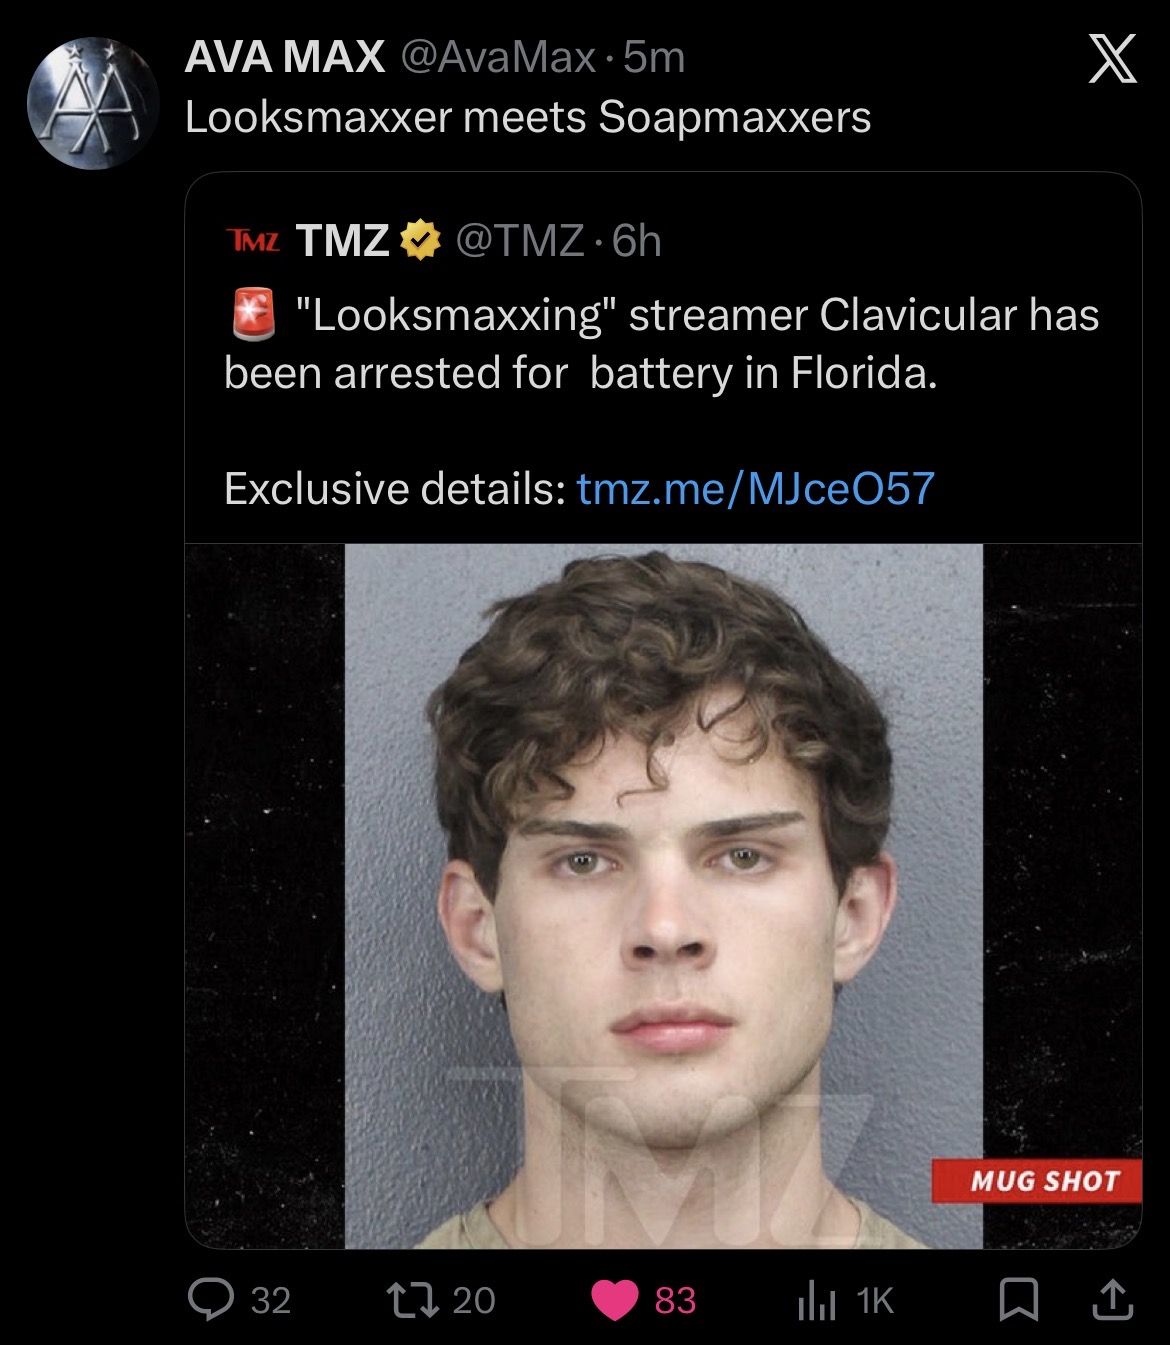
Task: Open the tmz.me/MJceO57 link
Action: click(756, 488)
